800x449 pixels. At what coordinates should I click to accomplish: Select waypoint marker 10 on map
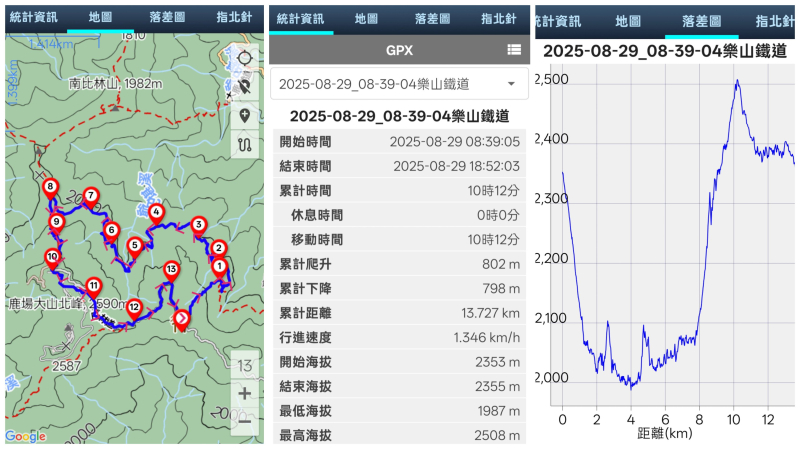point(52,259)
